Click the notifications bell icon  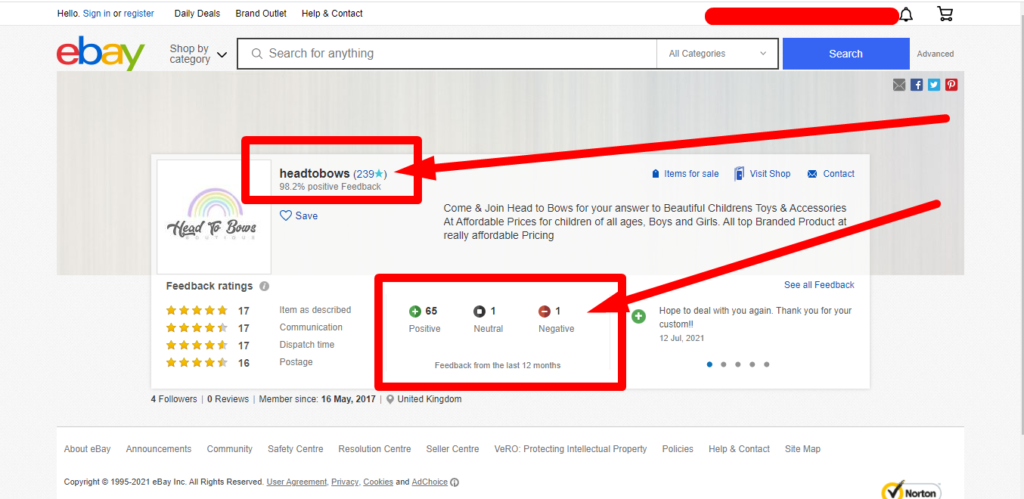[906, 14]
